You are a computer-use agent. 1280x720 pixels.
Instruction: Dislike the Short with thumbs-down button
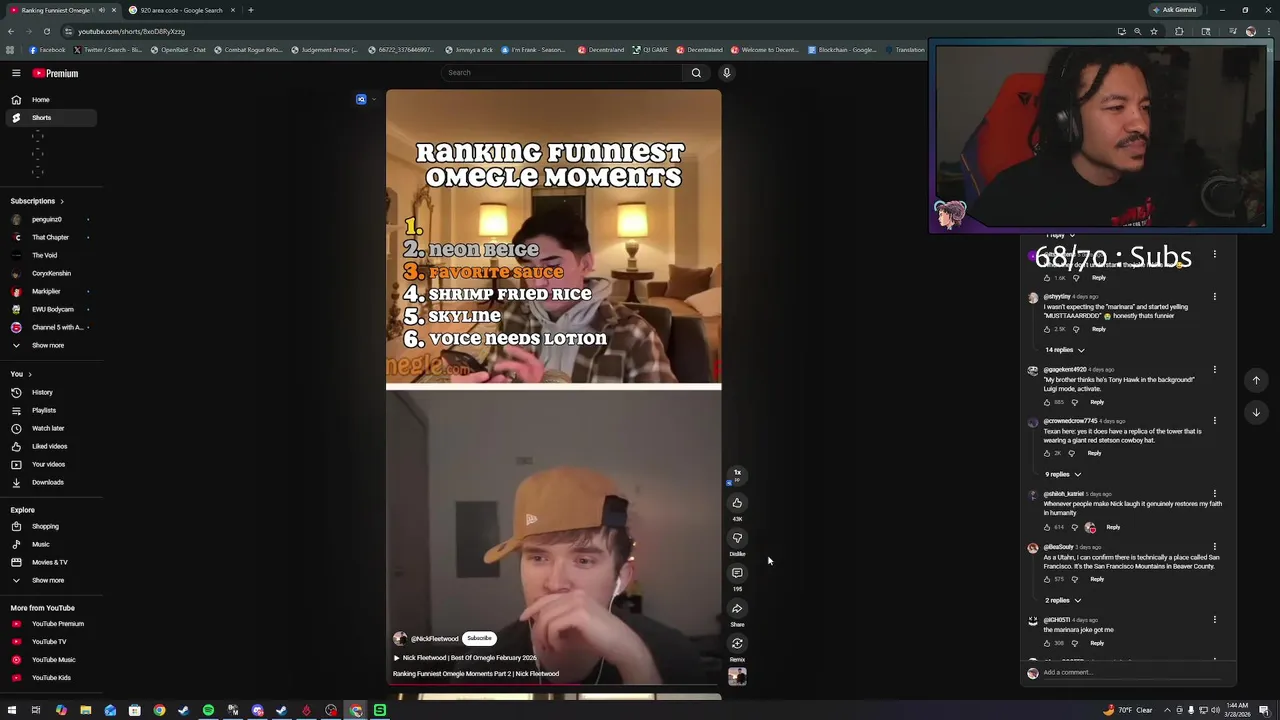click(x=737, y=538)
